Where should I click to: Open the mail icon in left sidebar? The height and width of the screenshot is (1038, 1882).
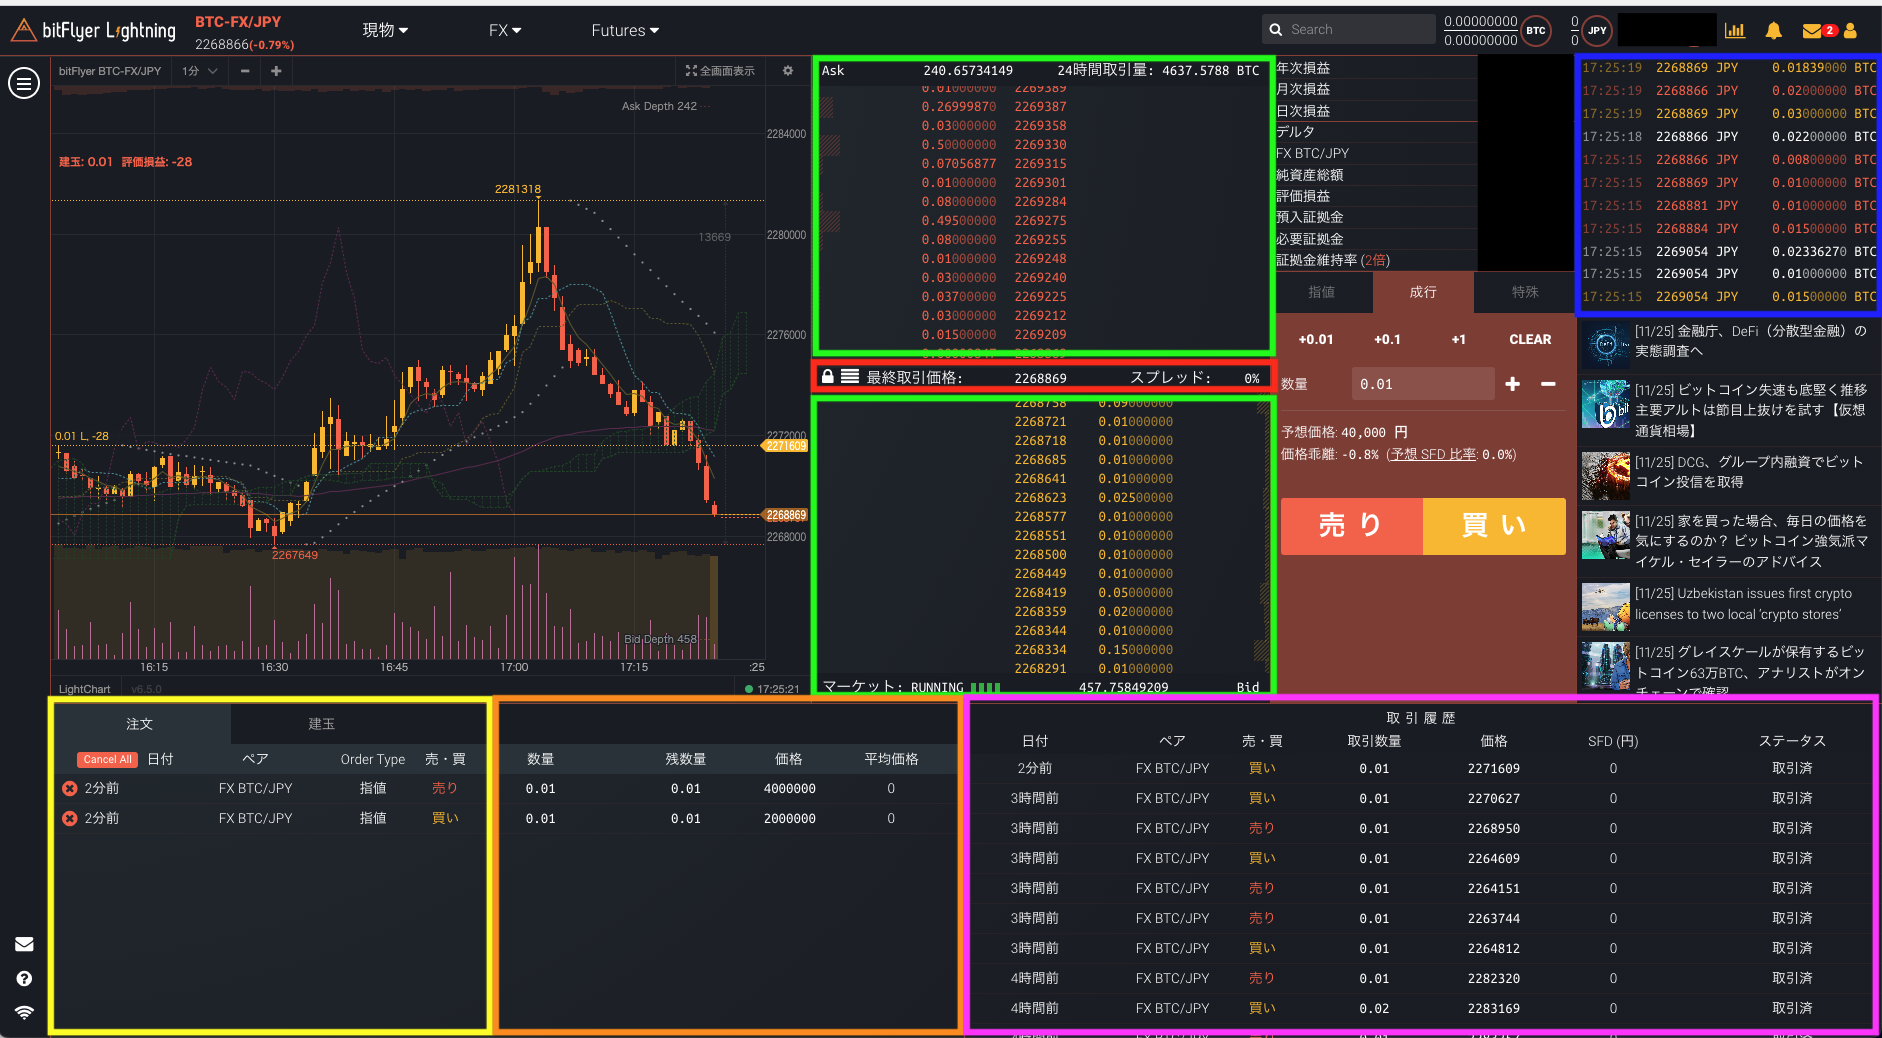coord(24,944)
